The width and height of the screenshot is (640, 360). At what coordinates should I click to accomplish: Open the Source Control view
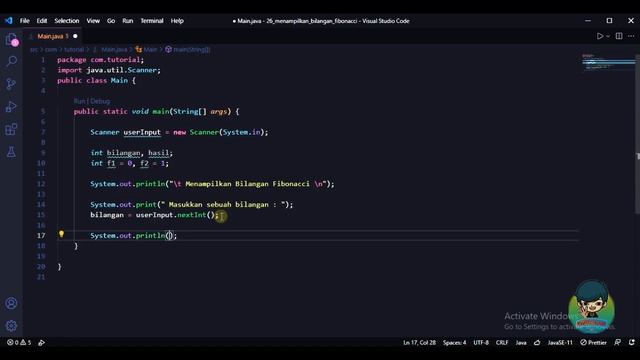11,84
